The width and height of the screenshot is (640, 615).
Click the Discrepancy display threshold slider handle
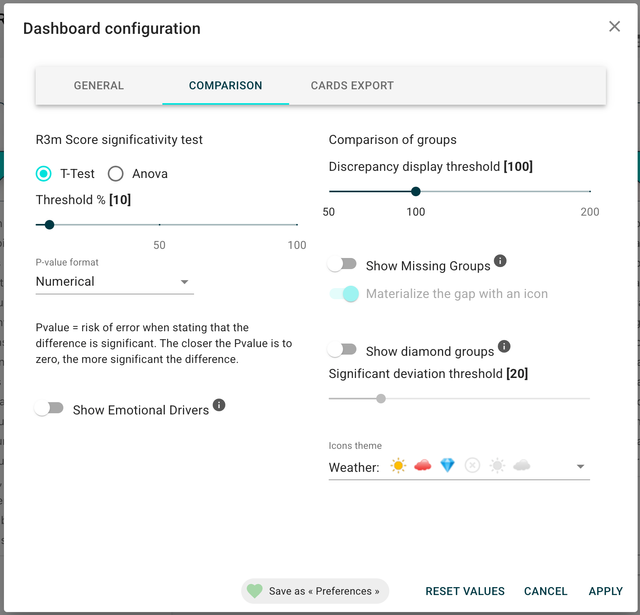click(416, 191)
